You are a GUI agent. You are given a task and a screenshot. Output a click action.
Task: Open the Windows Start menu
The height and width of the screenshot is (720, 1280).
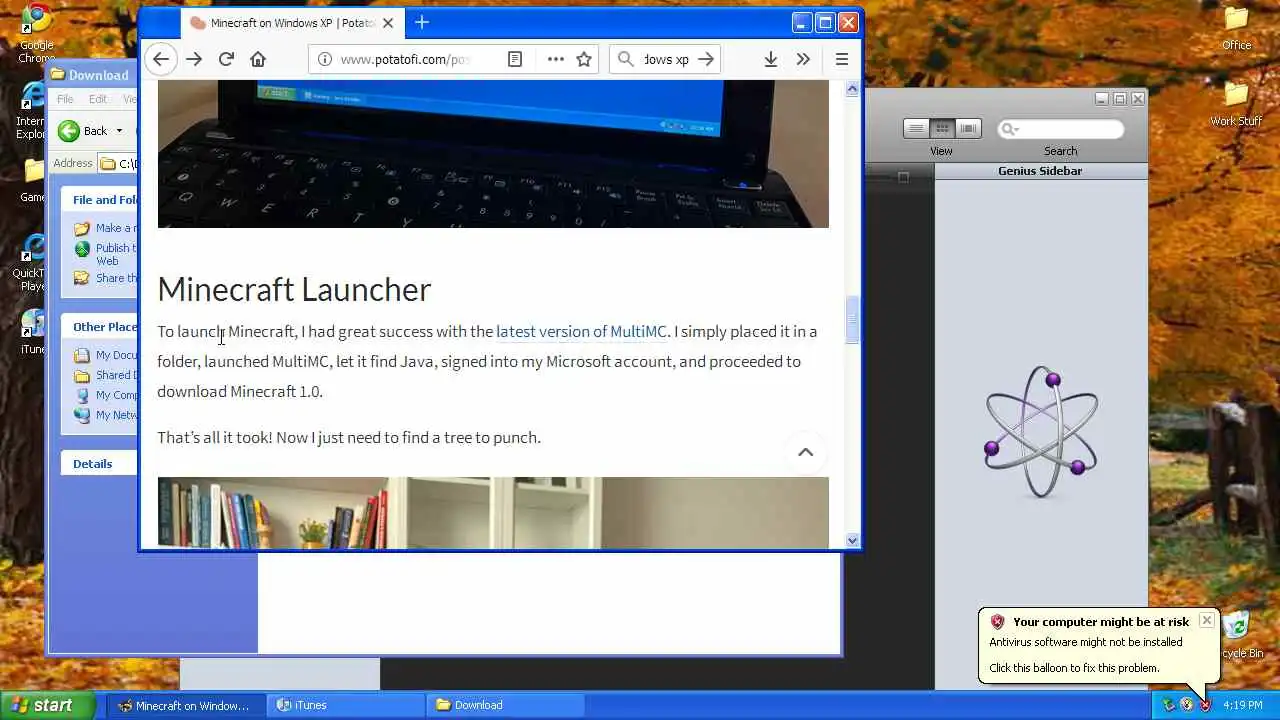click(x=48, y=705)
